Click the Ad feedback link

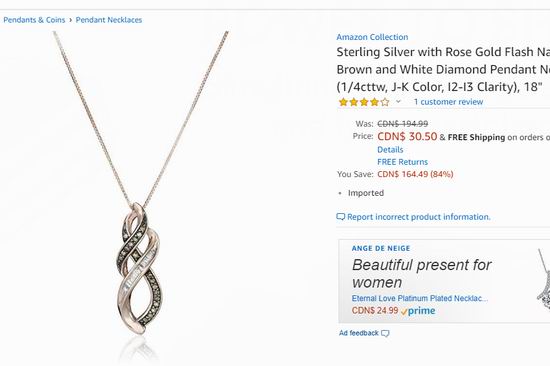click(359, 333)
